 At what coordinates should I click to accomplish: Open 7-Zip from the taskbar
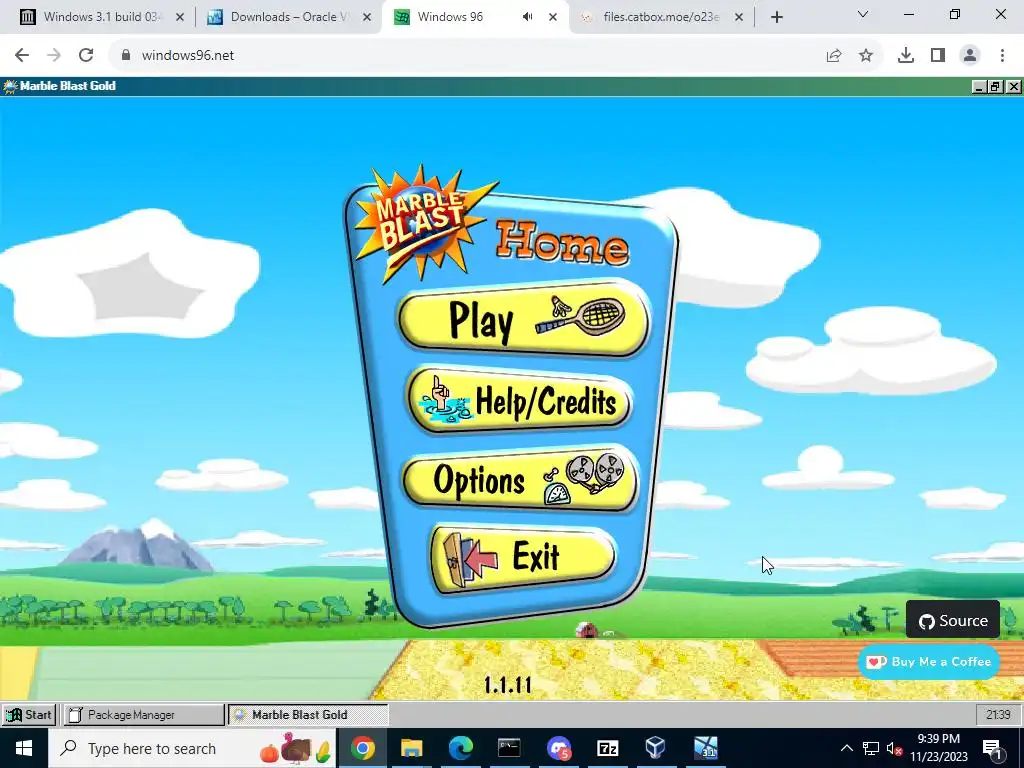(x=607, y=748)
